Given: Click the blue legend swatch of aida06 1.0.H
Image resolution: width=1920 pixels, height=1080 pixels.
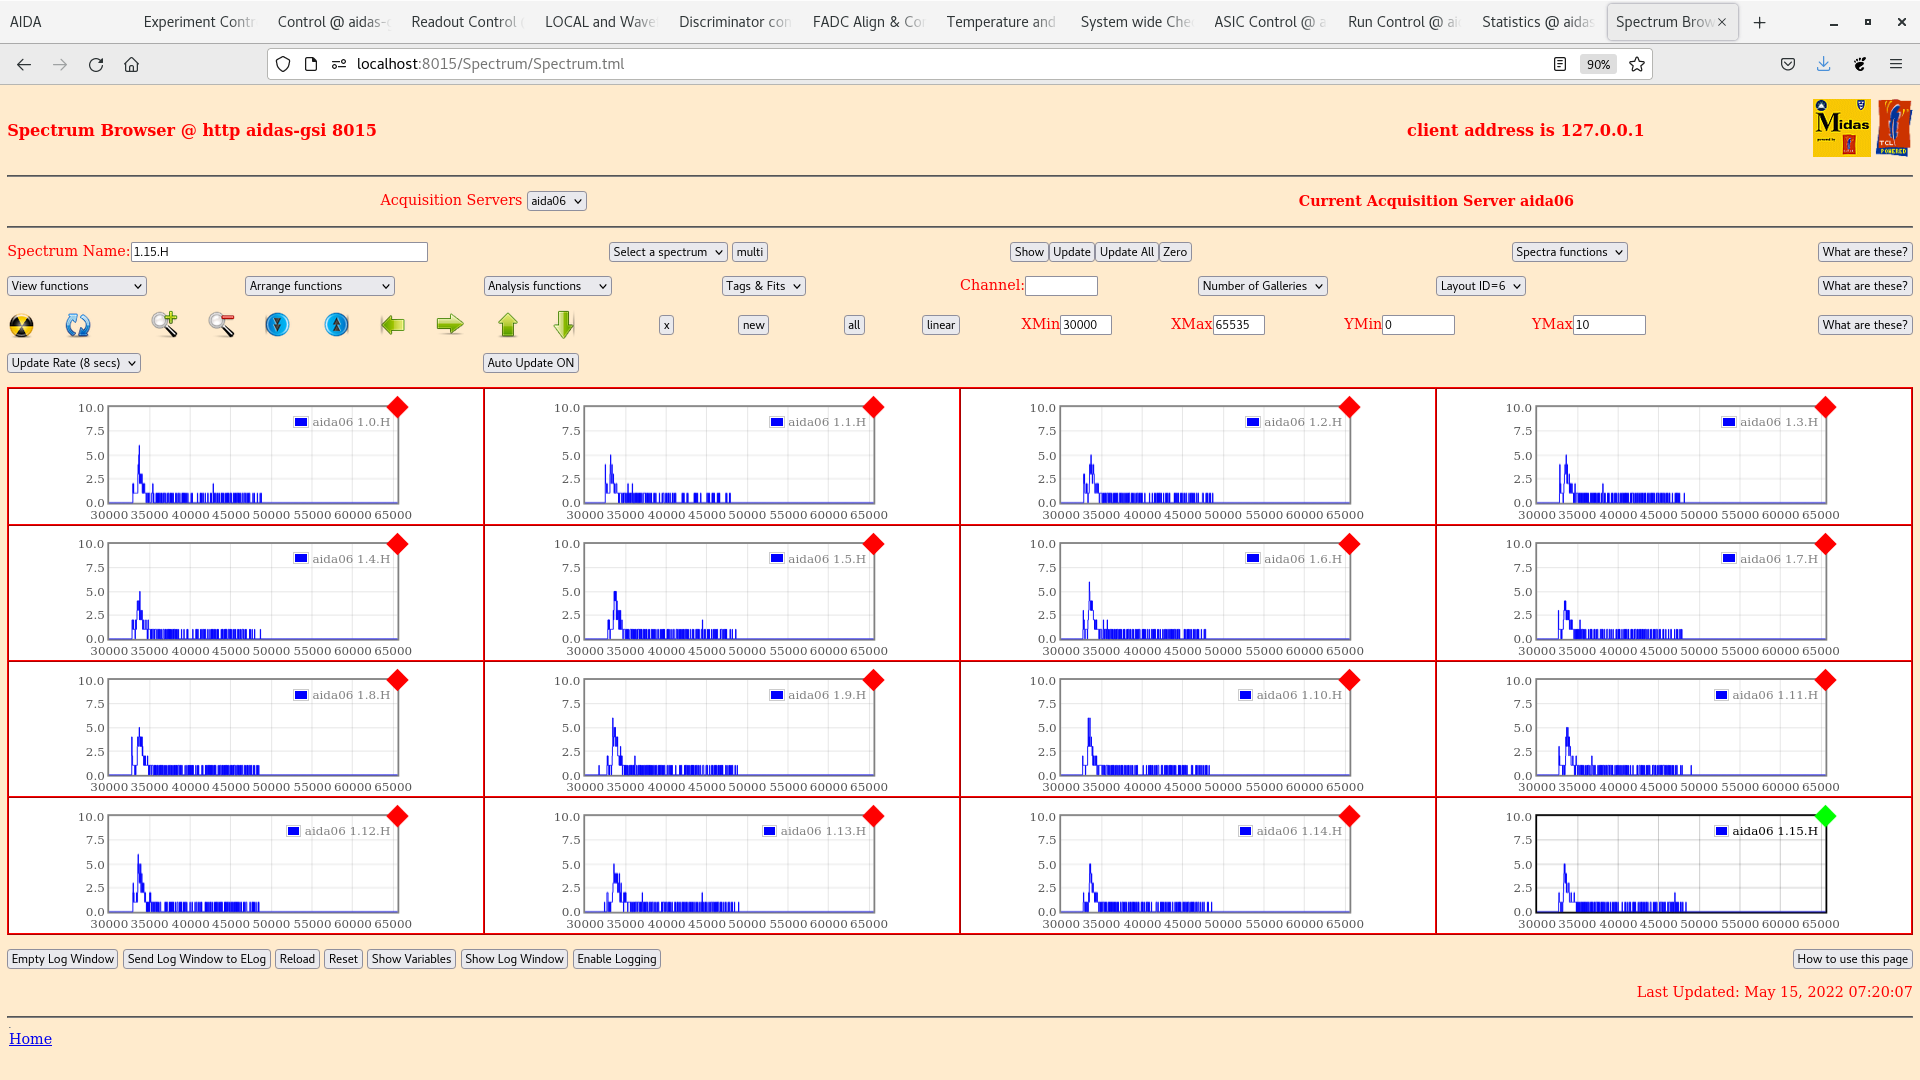Looking at the screenshot, I should click(x=301, y=422).
